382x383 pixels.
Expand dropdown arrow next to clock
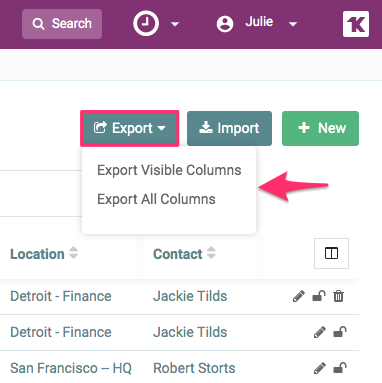[175, 24]
